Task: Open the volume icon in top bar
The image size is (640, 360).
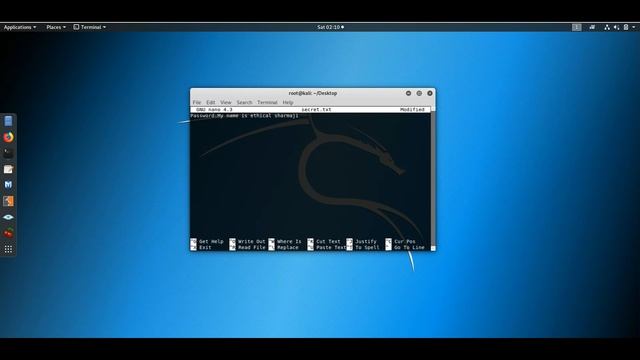Action: pyautogui.click(x=616, y=27)
